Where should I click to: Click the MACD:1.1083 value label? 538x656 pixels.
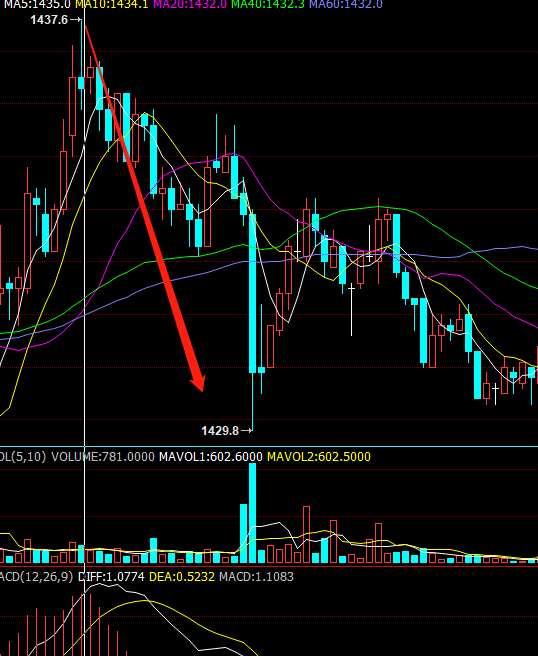click(256, 577)
